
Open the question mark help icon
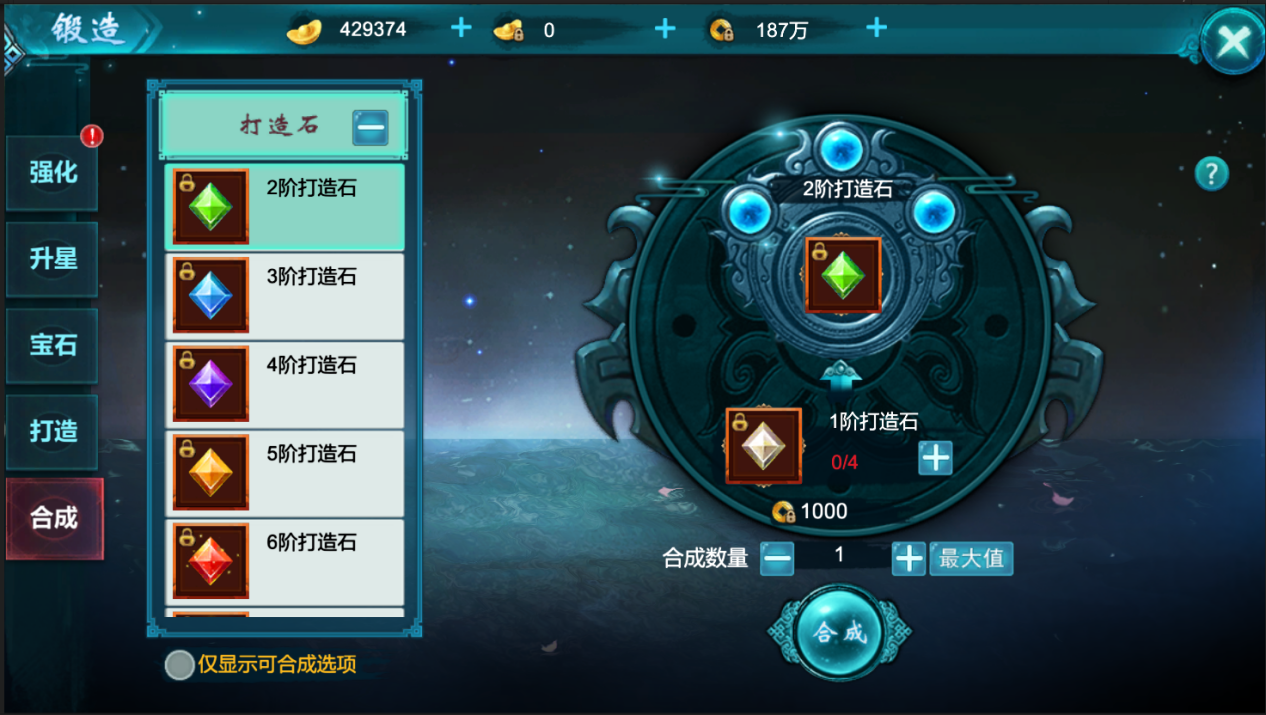click(1211, 174)
